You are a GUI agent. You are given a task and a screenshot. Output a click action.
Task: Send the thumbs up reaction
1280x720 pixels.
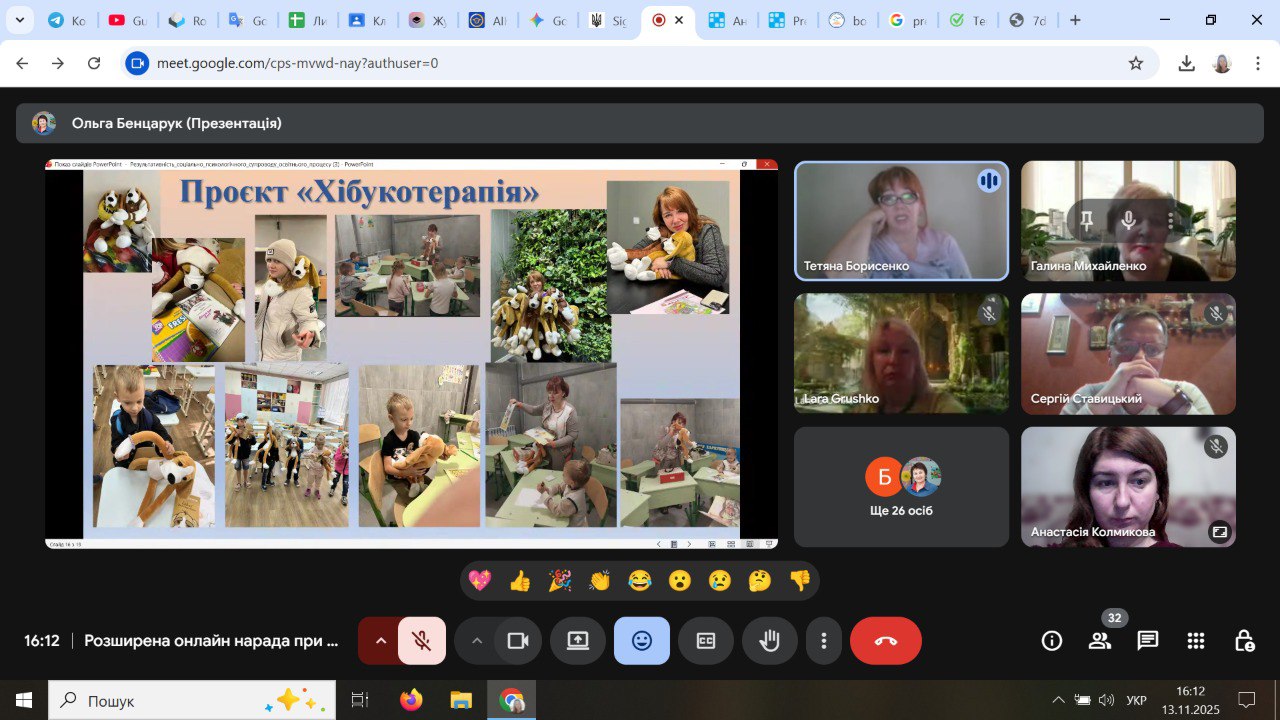[520, 581]
